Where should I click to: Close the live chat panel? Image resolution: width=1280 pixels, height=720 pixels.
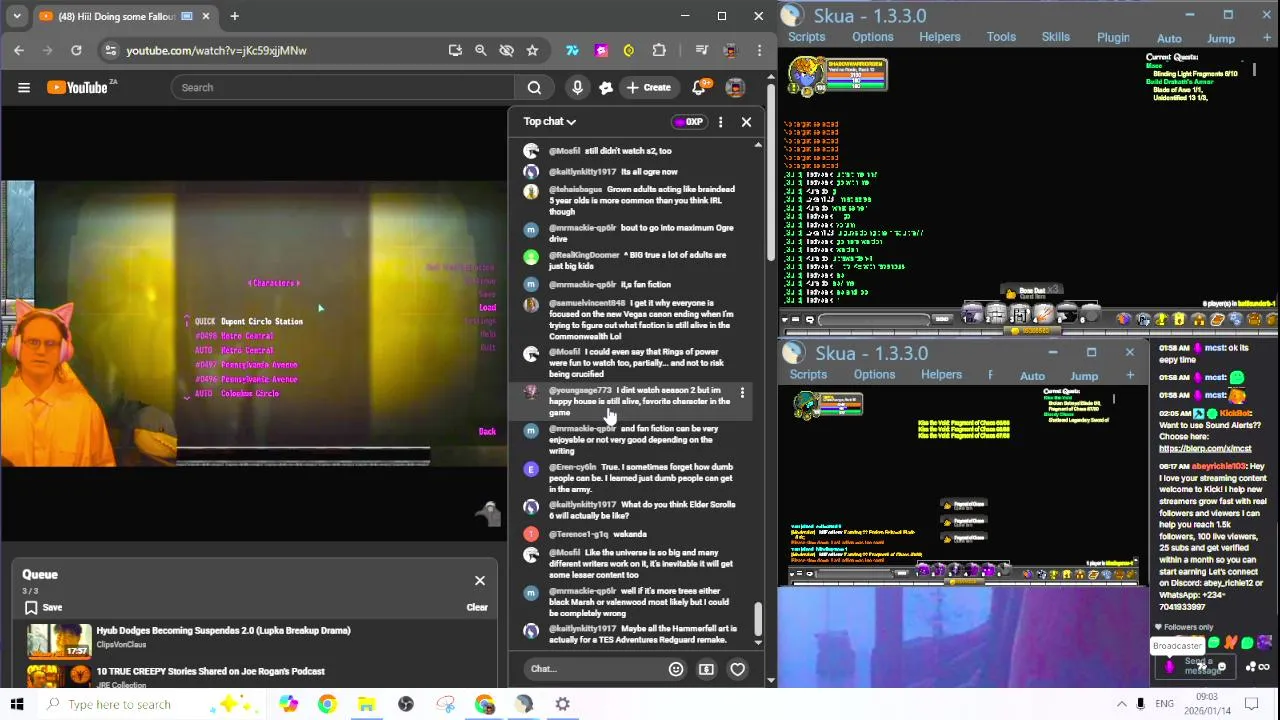(x=746, y=122)
